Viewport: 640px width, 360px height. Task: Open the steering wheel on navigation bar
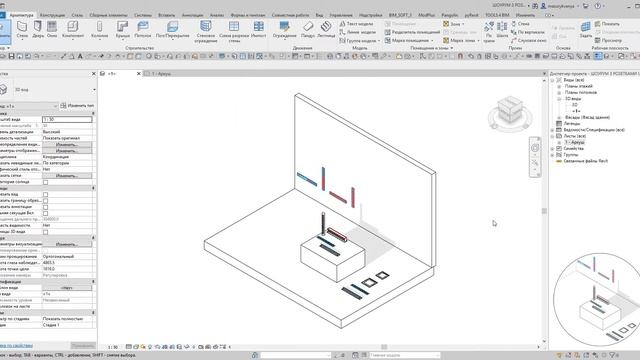point(535,147)
